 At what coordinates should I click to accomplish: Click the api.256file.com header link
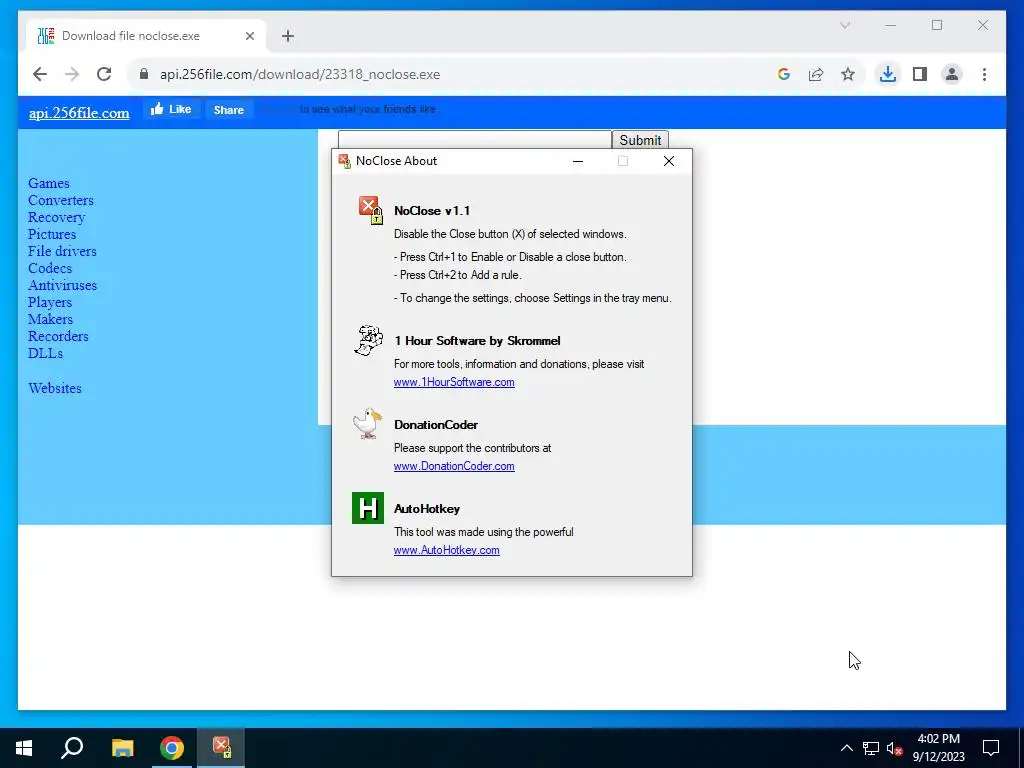coord(79,112)
